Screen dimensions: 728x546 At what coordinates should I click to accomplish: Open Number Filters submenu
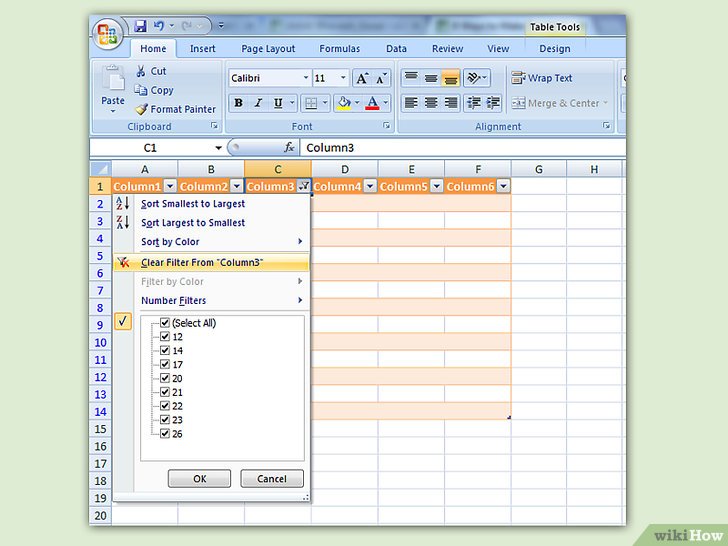[211, 300]
